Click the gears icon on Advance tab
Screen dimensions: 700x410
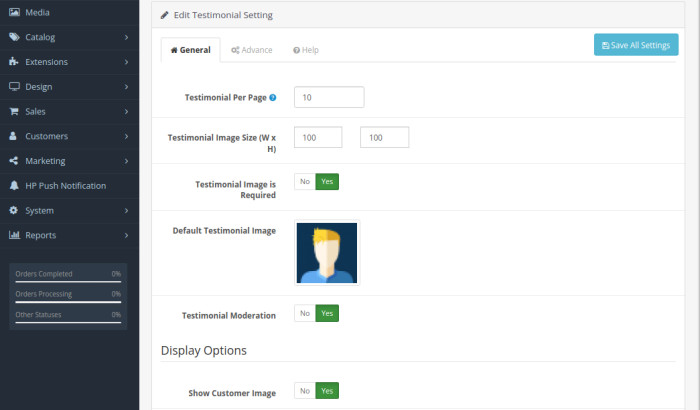tap(235, 50)
